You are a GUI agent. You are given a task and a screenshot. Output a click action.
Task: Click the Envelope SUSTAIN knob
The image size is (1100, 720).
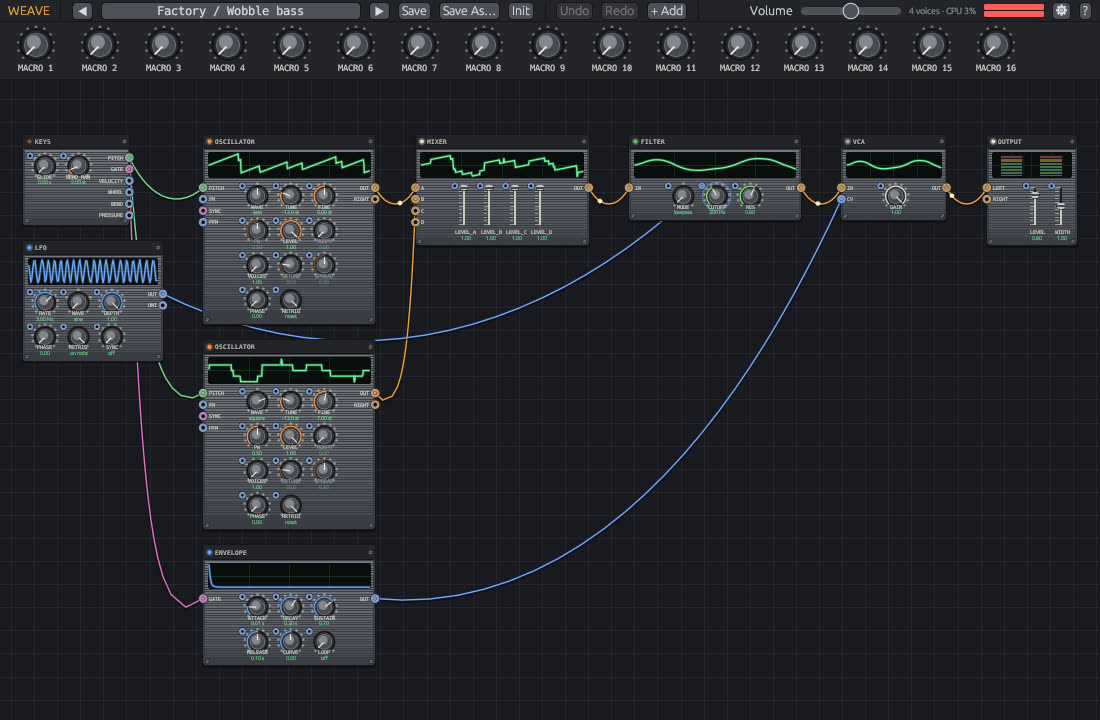[x=323, y=606]
